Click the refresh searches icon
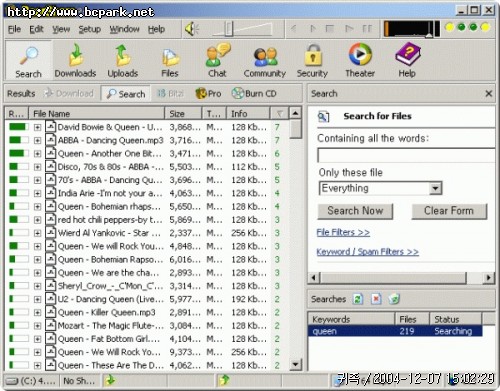 click(358, 299)
